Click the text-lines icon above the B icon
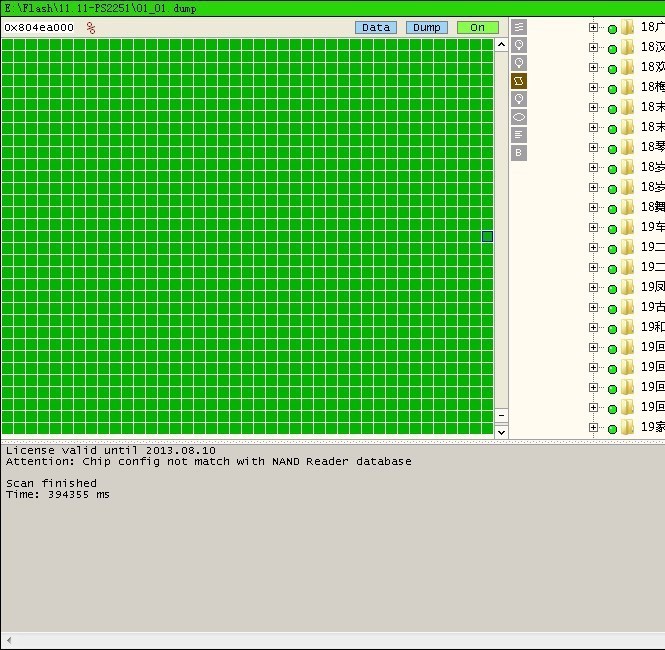The height and width of the screenshot is (650, 665). (x=519, y=135)
